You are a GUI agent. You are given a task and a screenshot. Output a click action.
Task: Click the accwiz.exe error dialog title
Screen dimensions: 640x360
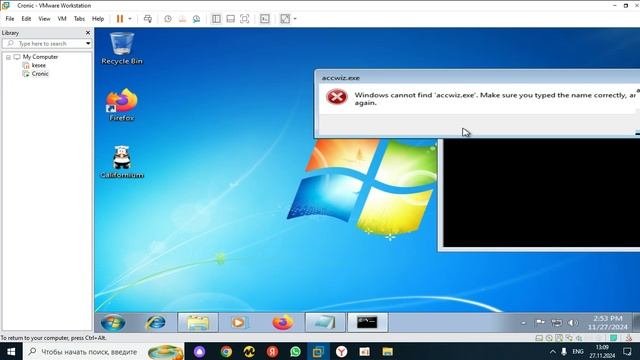click(x=340, y=78)
